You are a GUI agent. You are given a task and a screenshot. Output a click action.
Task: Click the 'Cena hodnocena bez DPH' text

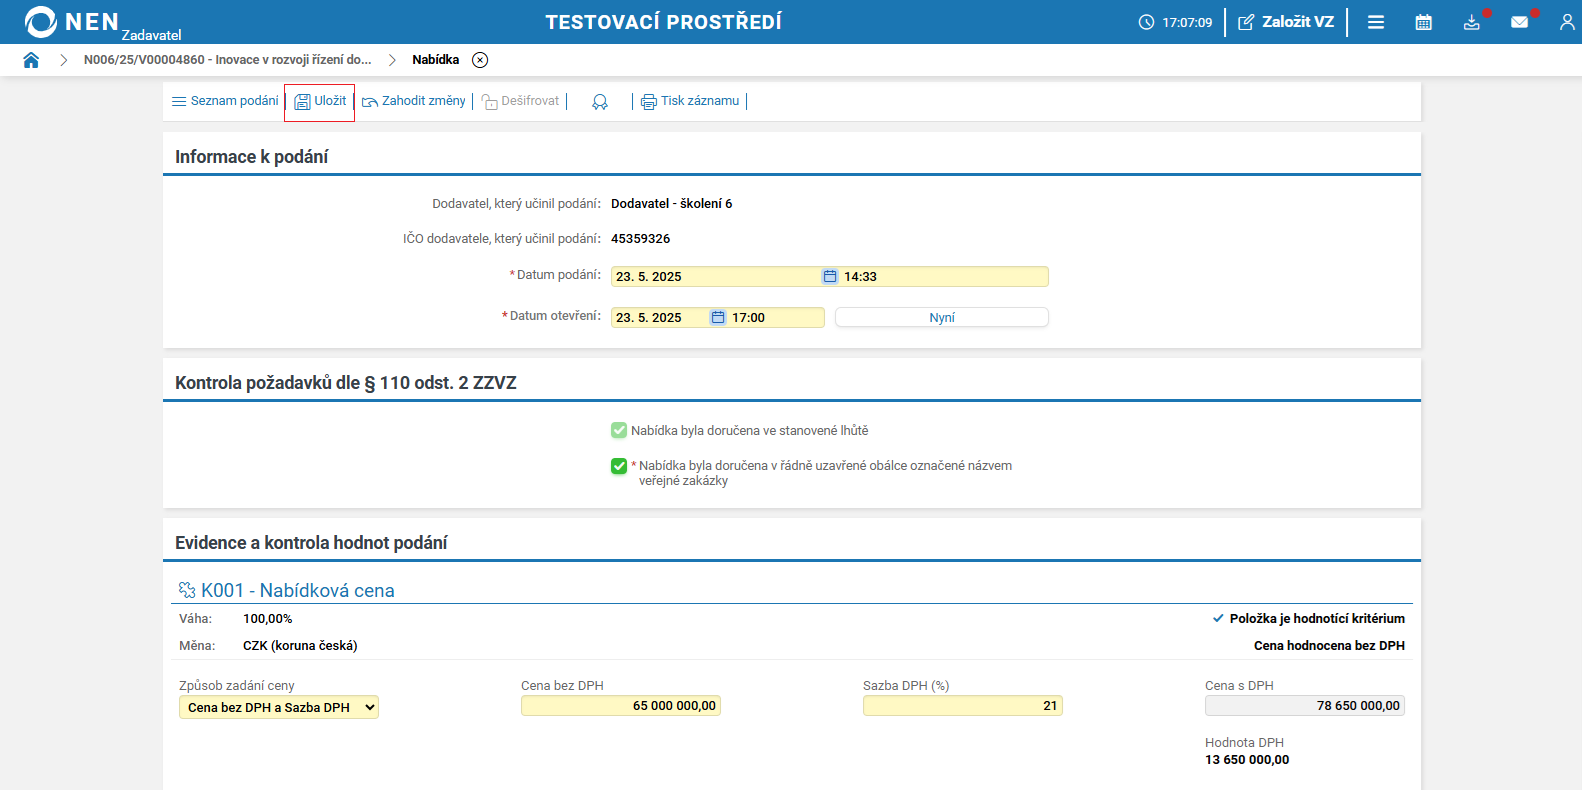click(x=1329, y=646)
